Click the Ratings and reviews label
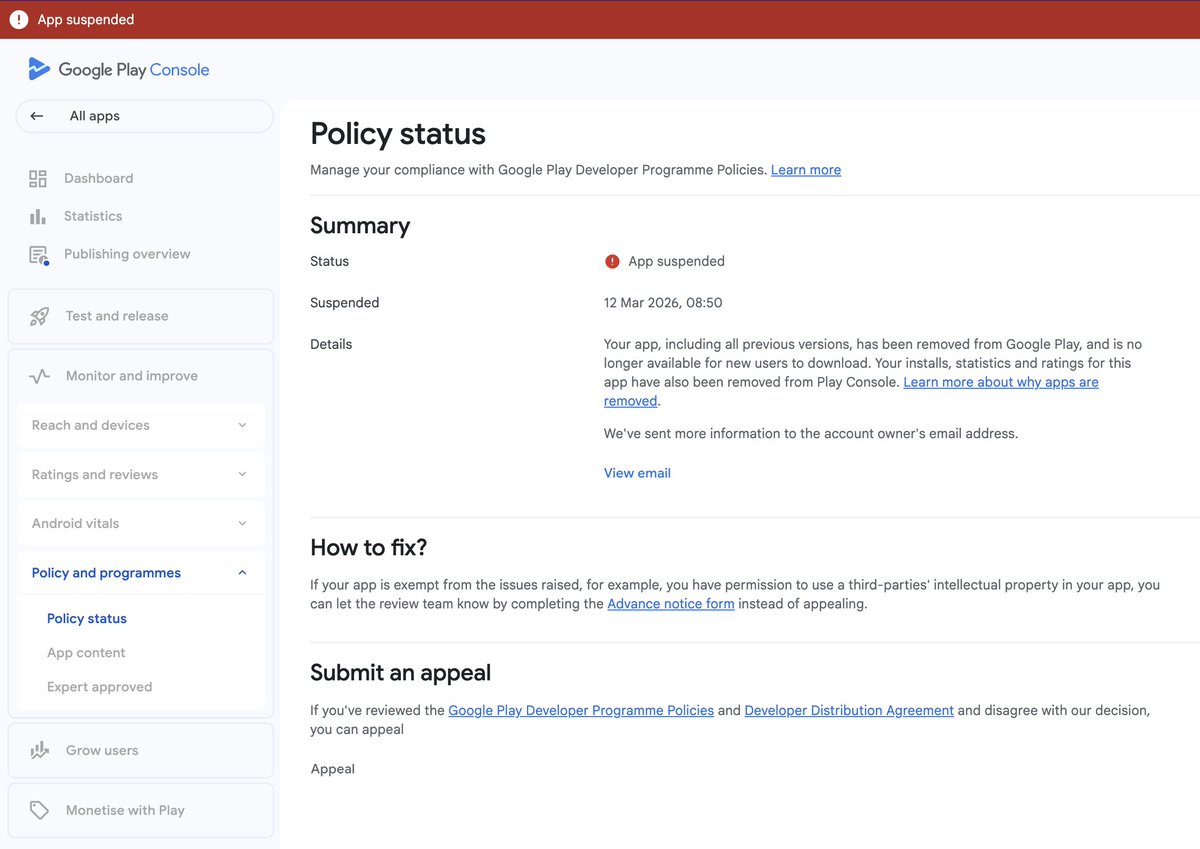This screenshot has width=1200, height=849. tap(95, 474)
